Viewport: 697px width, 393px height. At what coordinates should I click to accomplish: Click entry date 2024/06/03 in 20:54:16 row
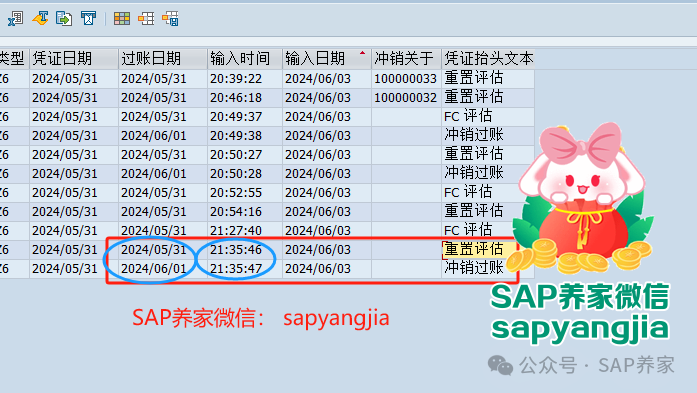tap(327, 212)
